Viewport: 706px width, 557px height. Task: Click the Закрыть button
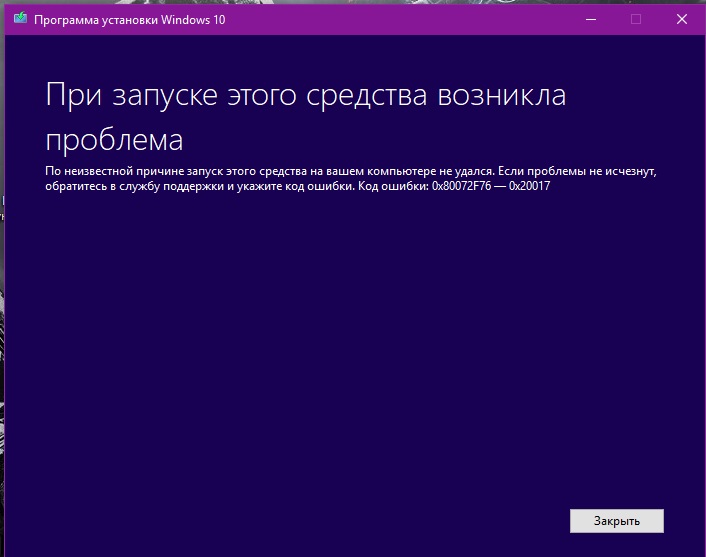616,521
